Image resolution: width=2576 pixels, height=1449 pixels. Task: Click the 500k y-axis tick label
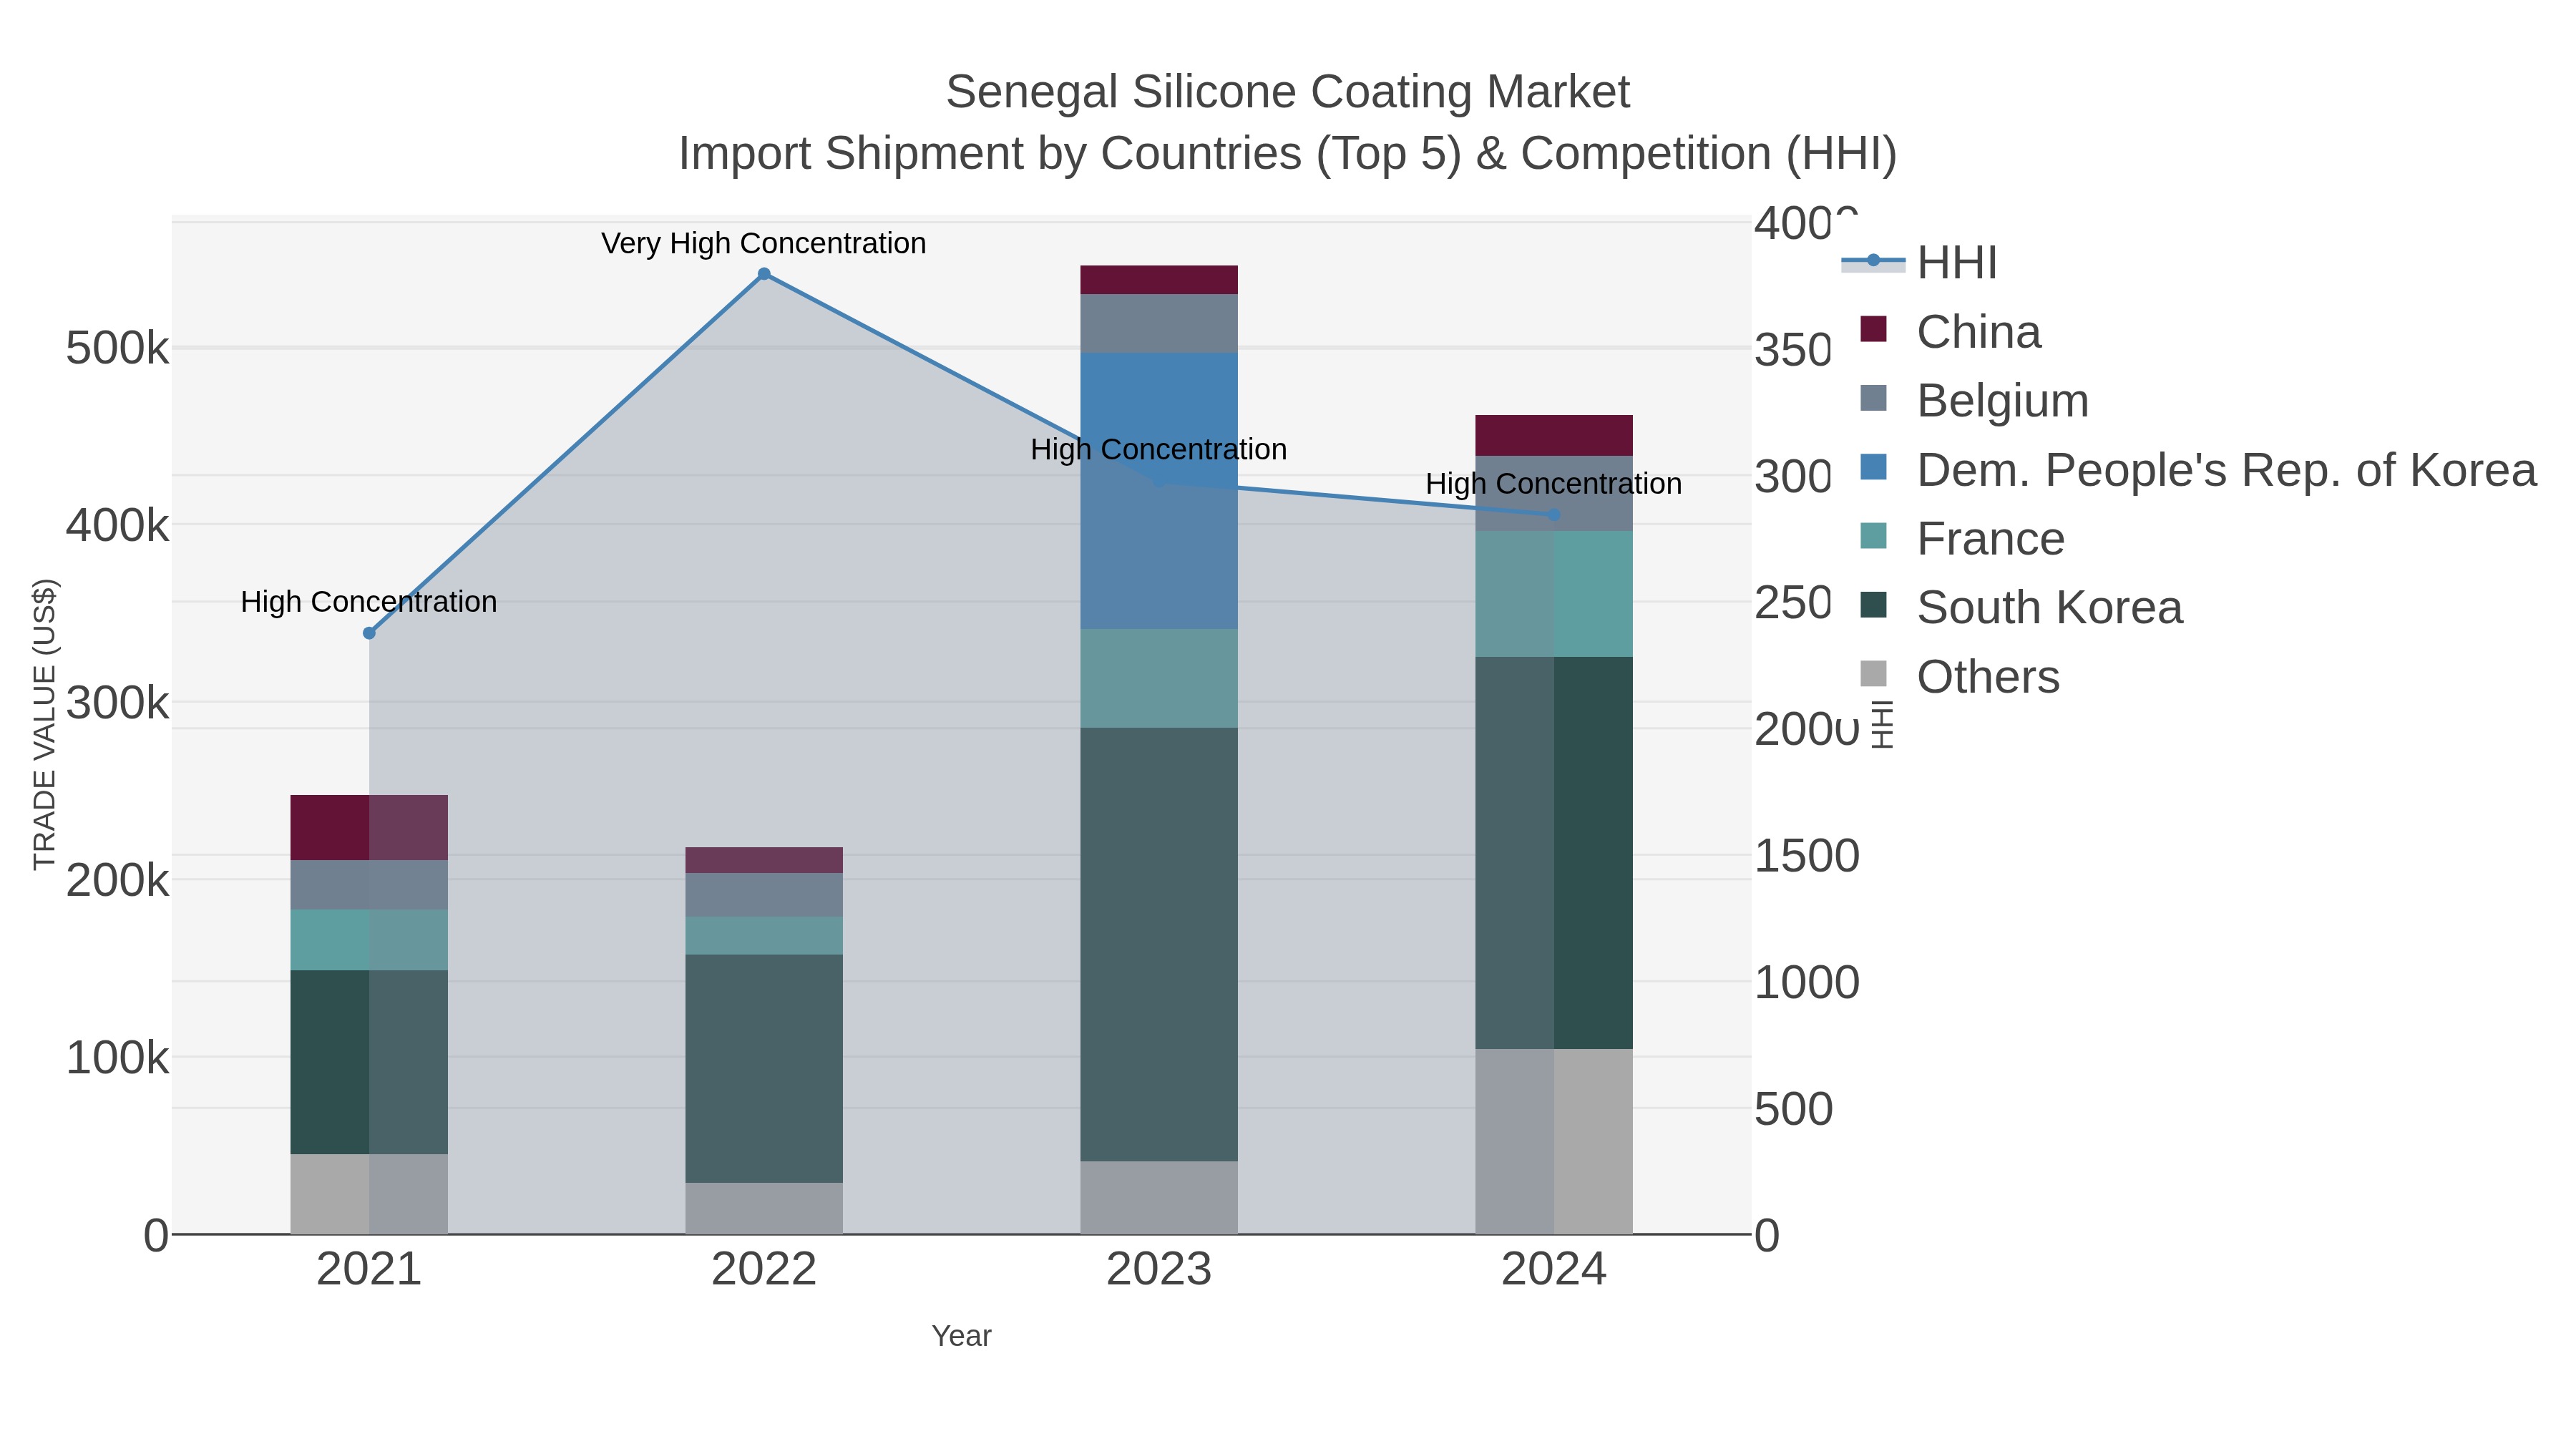118,349
